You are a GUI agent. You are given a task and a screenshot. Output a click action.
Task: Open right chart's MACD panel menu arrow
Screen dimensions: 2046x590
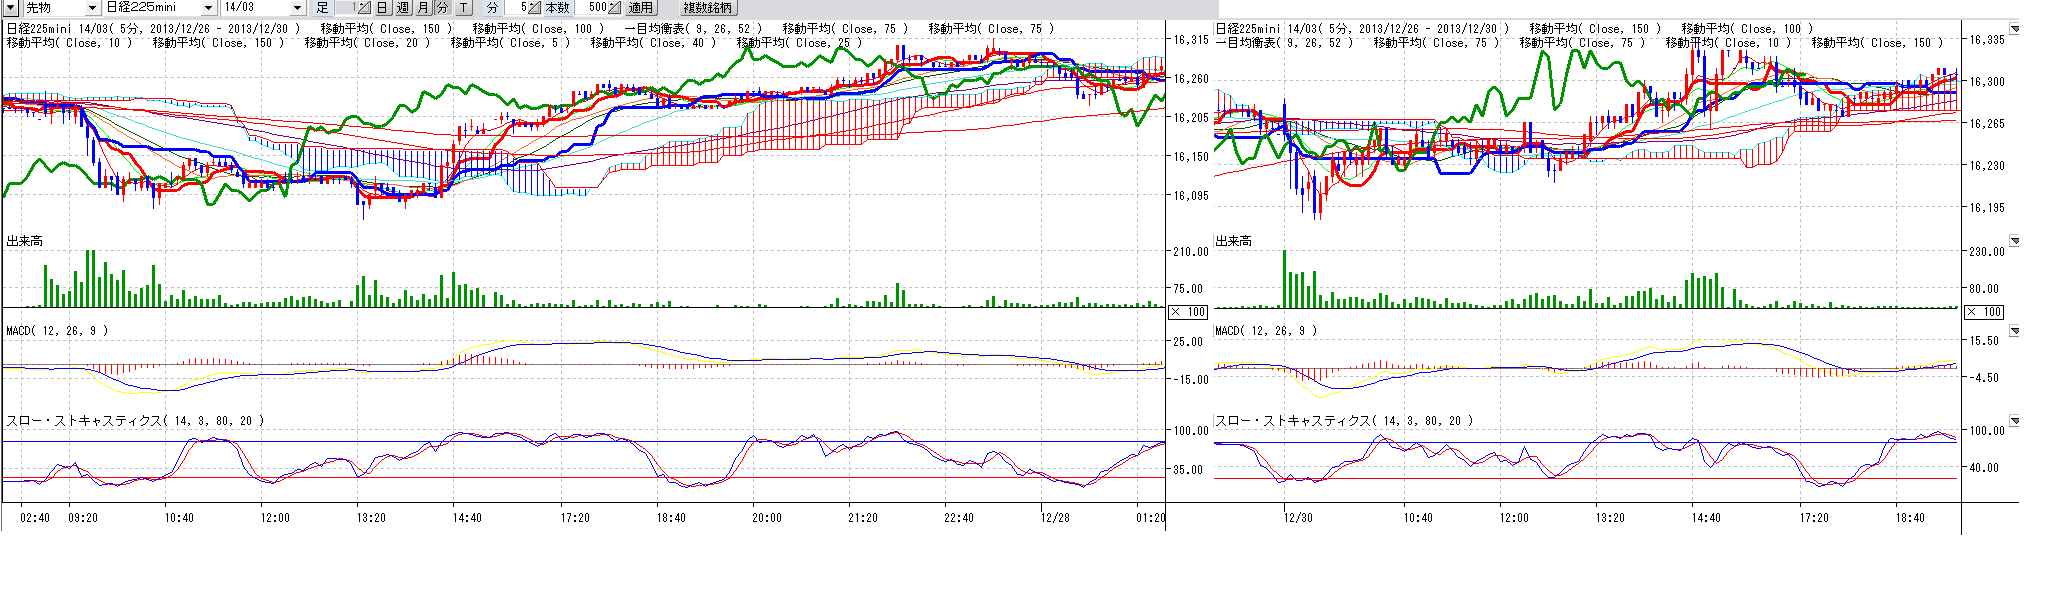[2014, 331]
